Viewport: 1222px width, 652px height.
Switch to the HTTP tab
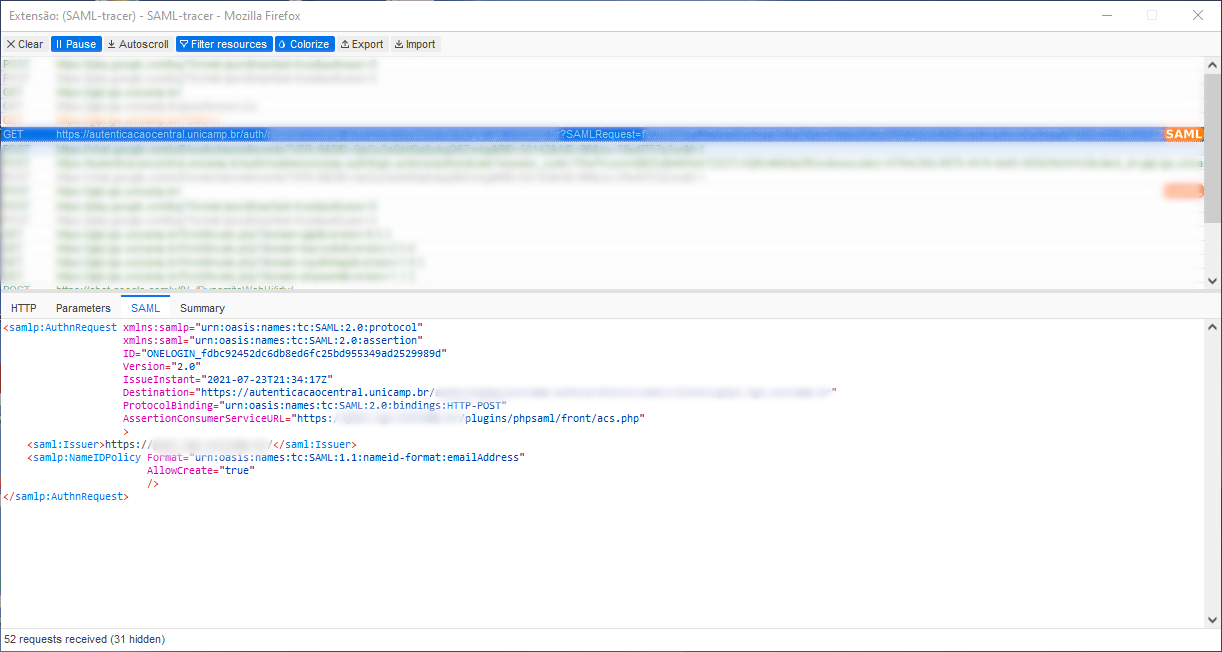pos(23,308)
